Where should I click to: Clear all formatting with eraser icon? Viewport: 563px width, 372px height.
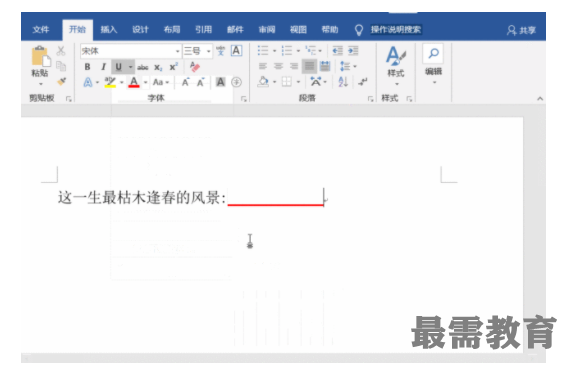[195, 67]
